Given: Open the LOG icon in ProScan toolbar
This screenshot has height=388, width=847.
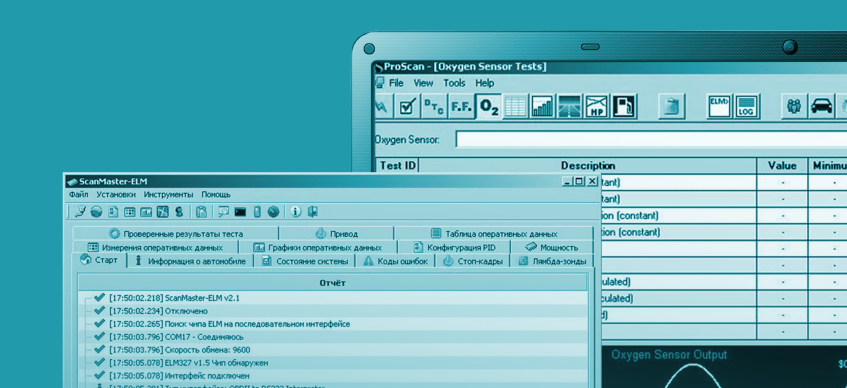Looking at the screenshot, I should 748,106.
